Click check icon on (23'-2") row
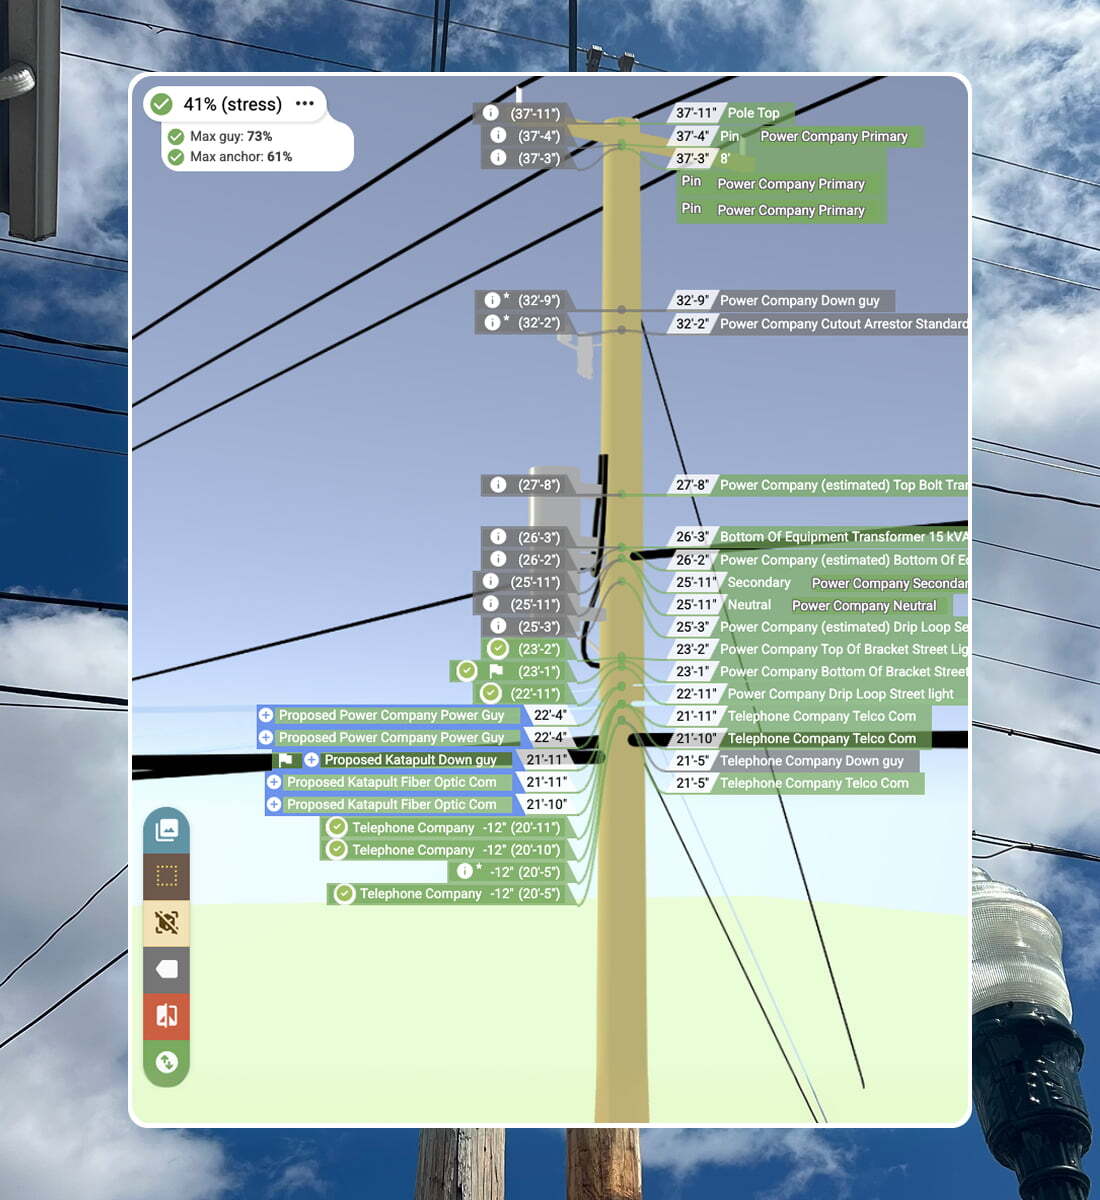This screenshot has height=1200, width=1100. point(498,649)
